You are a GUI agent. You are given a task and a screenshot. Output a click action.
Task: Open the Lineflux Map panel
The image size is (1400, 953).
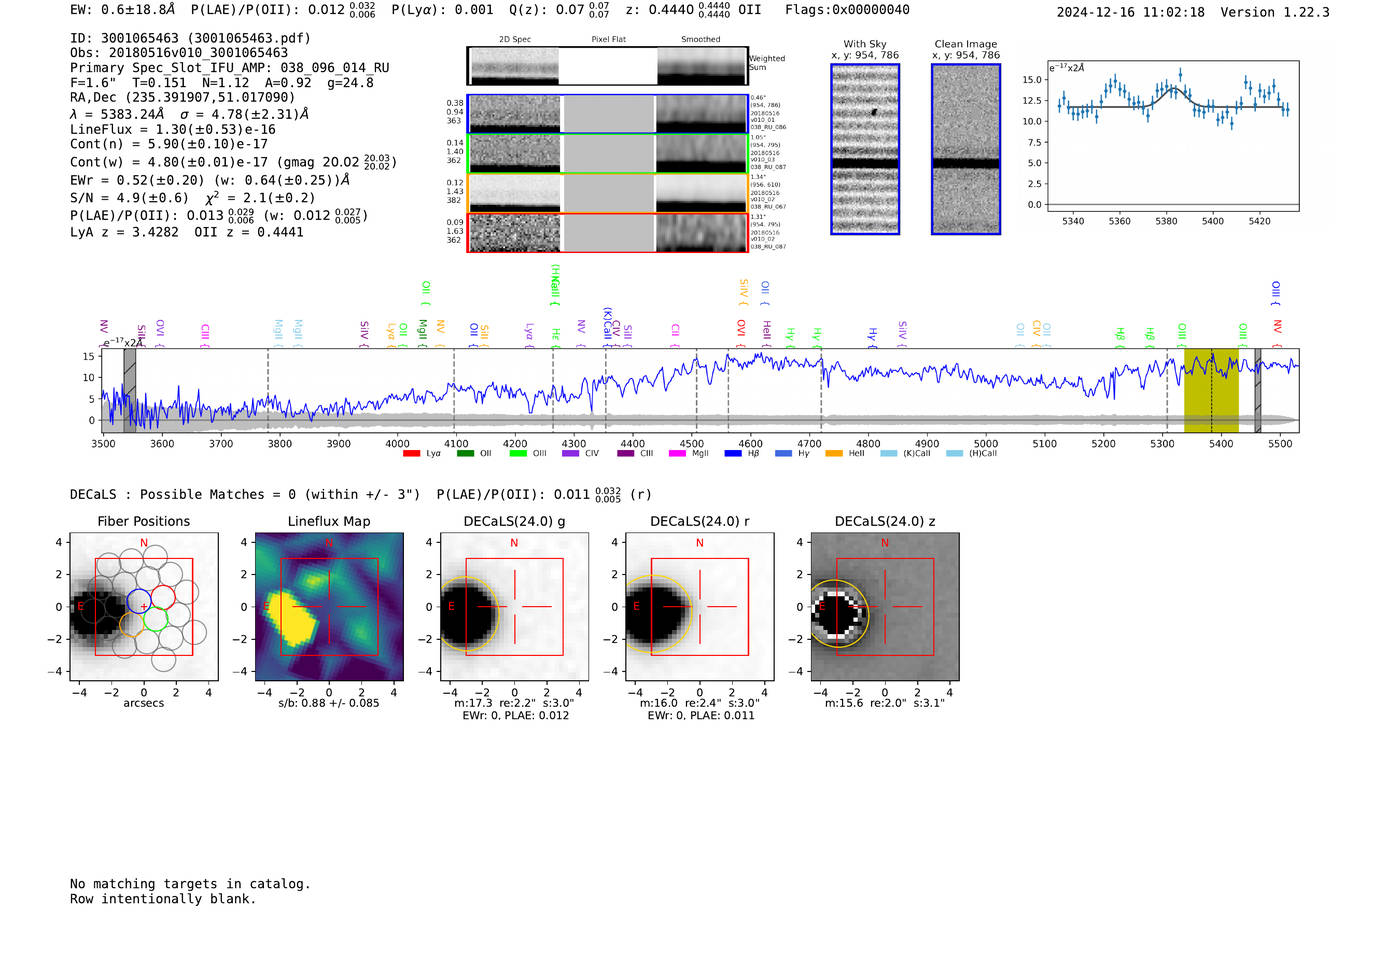[x=329, y=607]
